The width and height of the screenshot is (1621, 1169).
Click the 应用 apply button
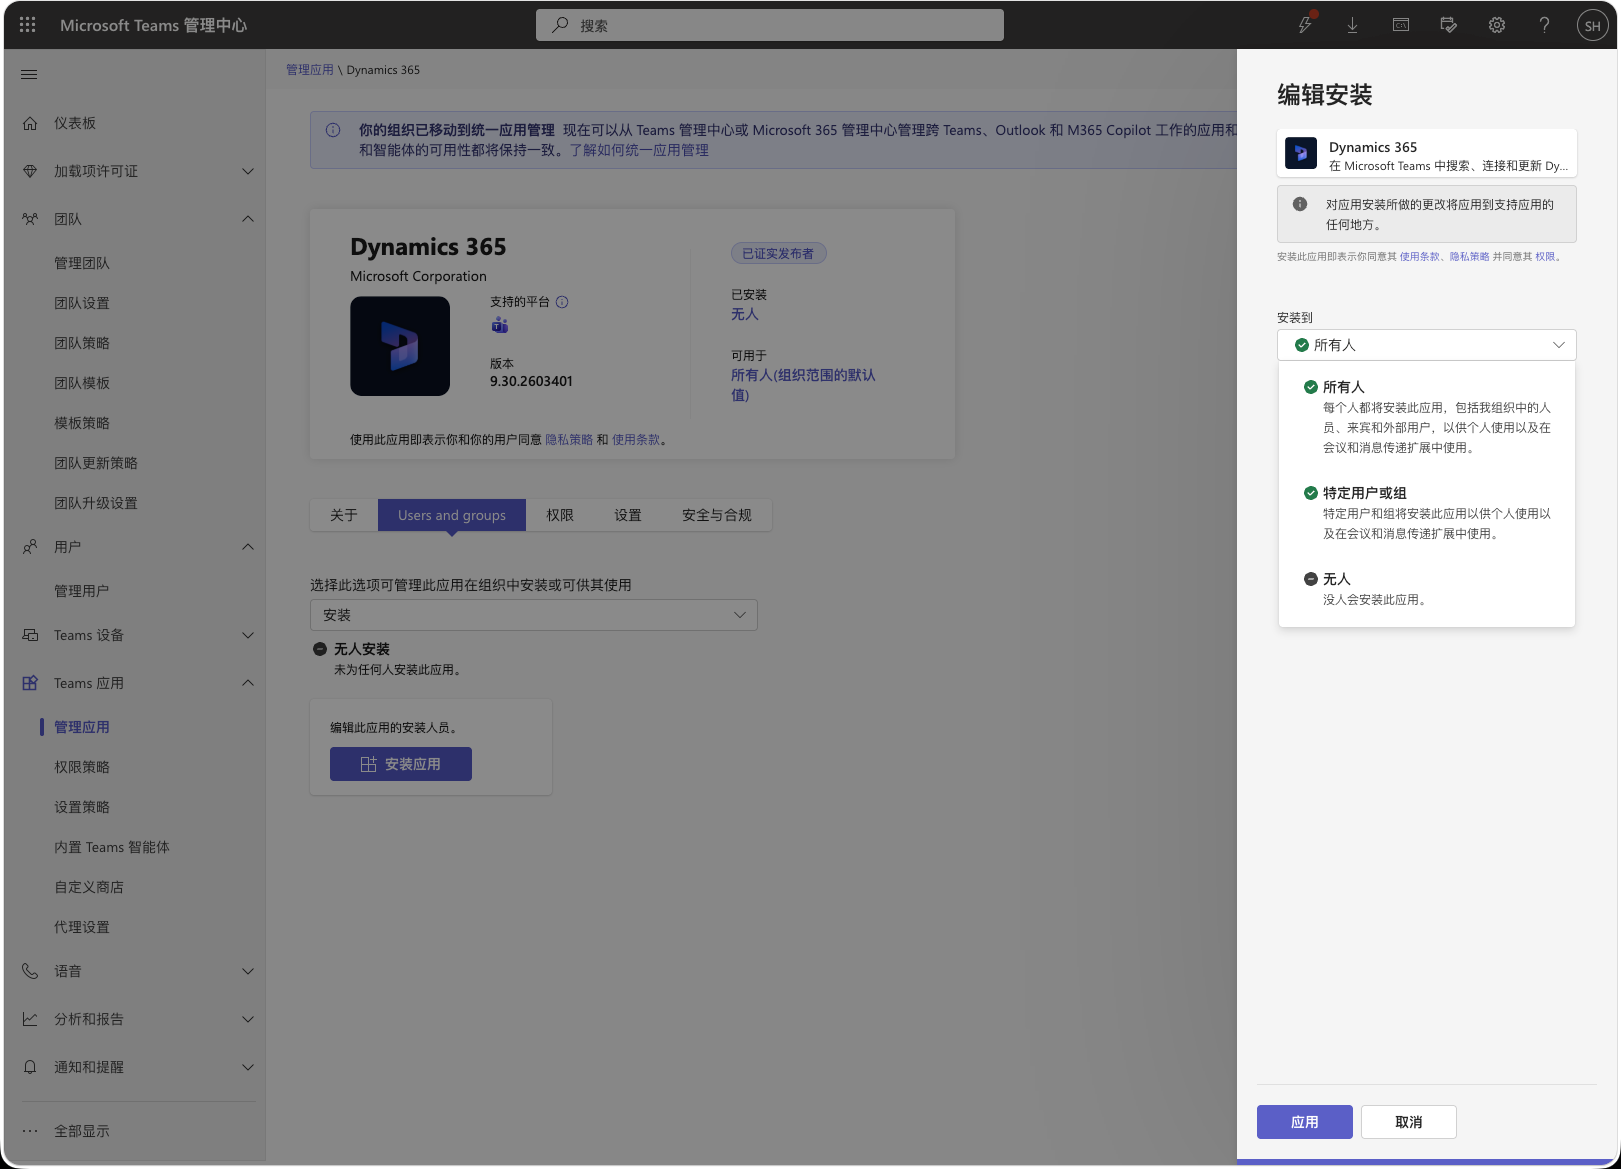[x=1305, y=1122]
